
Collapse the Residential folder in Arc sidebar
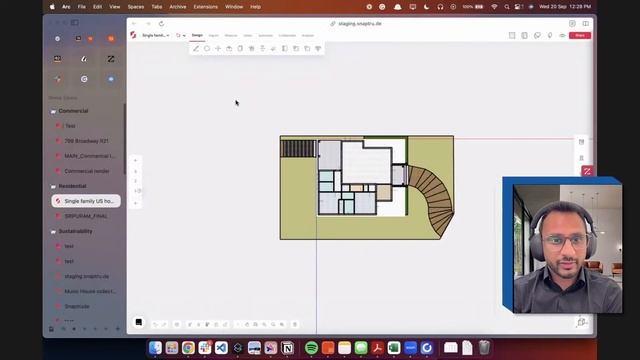[x=53, y=186]
